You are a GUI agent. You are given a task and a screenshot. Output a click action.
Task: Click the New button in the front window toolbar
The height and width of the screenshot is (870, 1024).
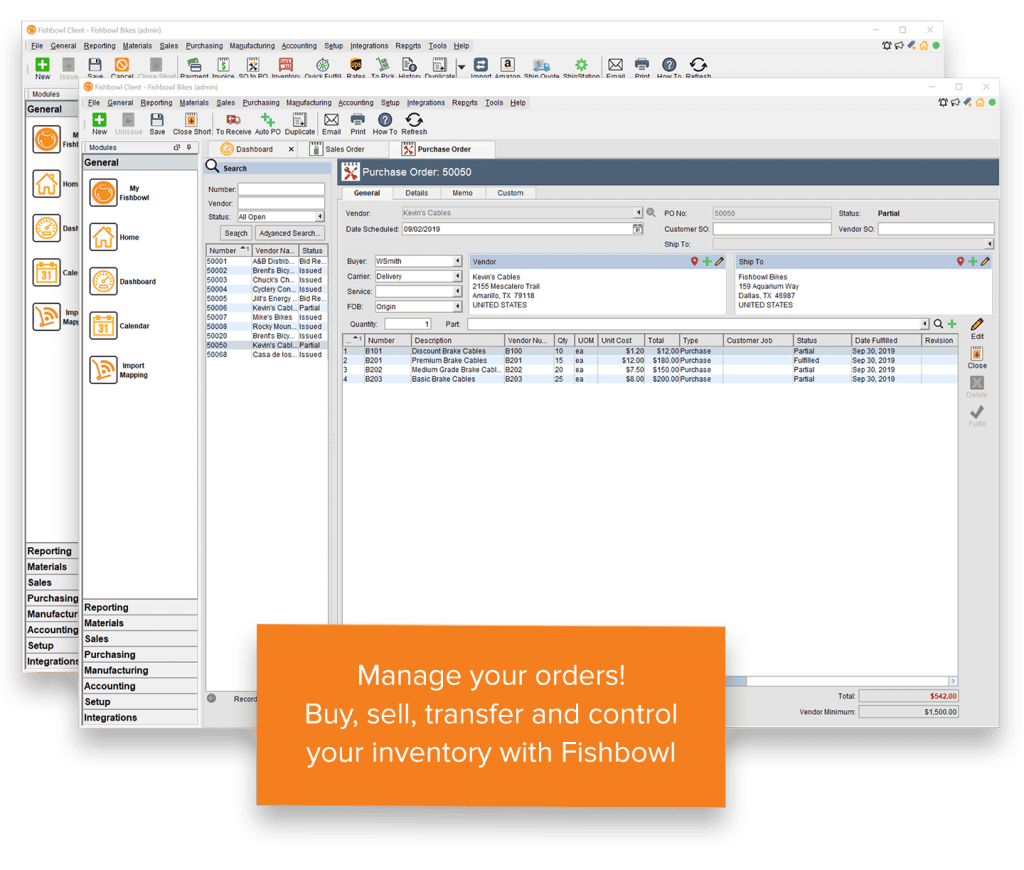point(99,123)
